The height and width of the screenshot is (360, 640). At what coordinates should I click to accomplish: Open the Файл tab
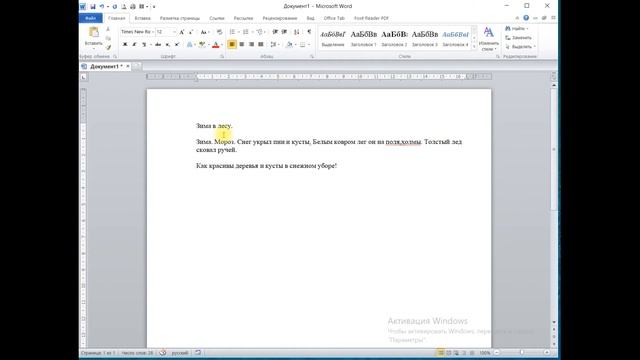(x=91, y=18)
